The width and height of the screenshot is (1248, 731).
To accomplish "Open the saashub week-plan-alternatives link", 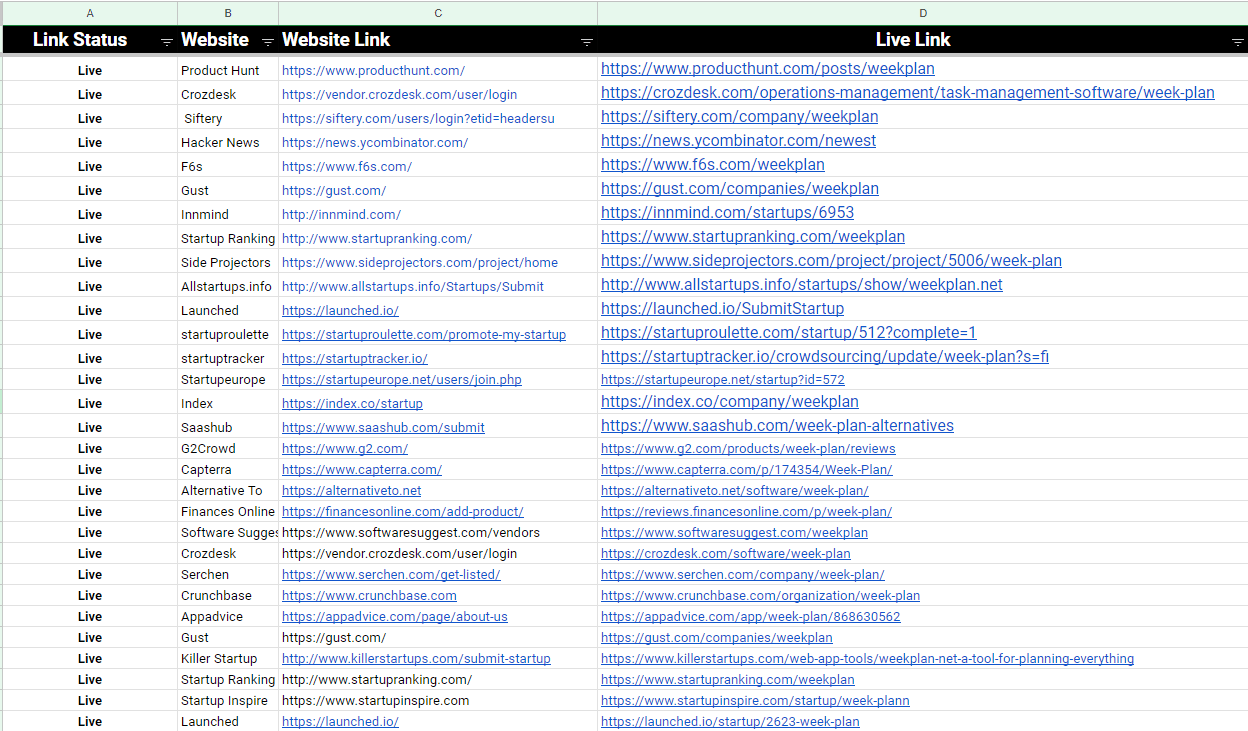I will coord(777,426).
